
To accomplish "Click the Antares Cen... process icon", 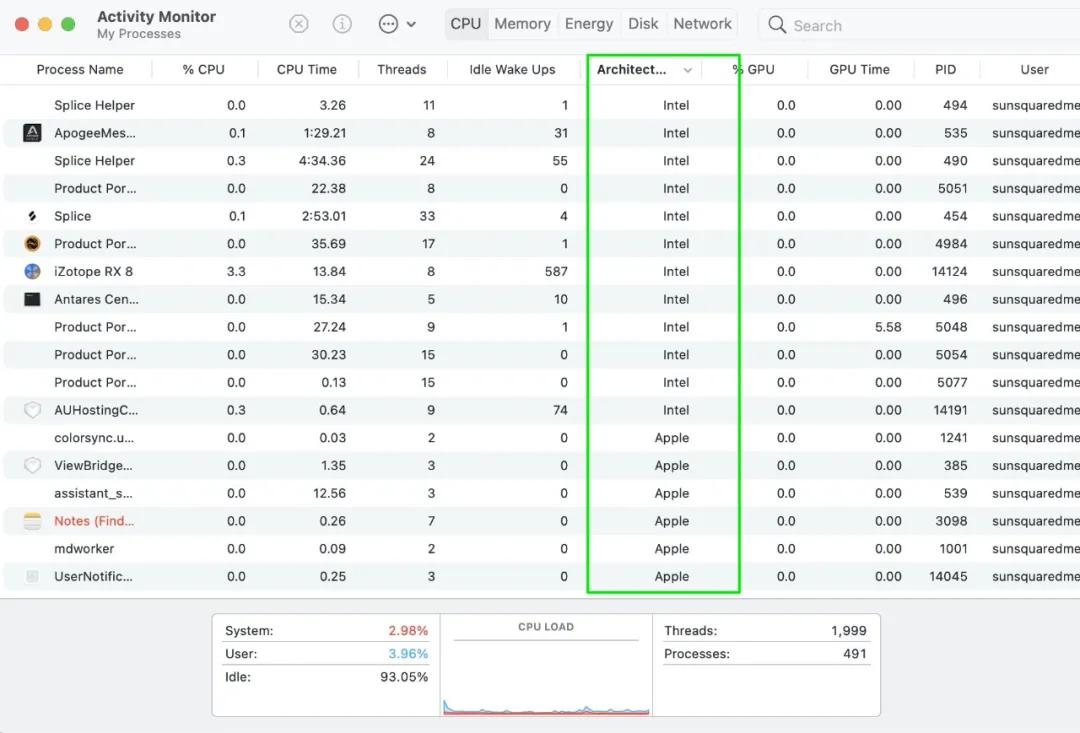I will [32, 299].
